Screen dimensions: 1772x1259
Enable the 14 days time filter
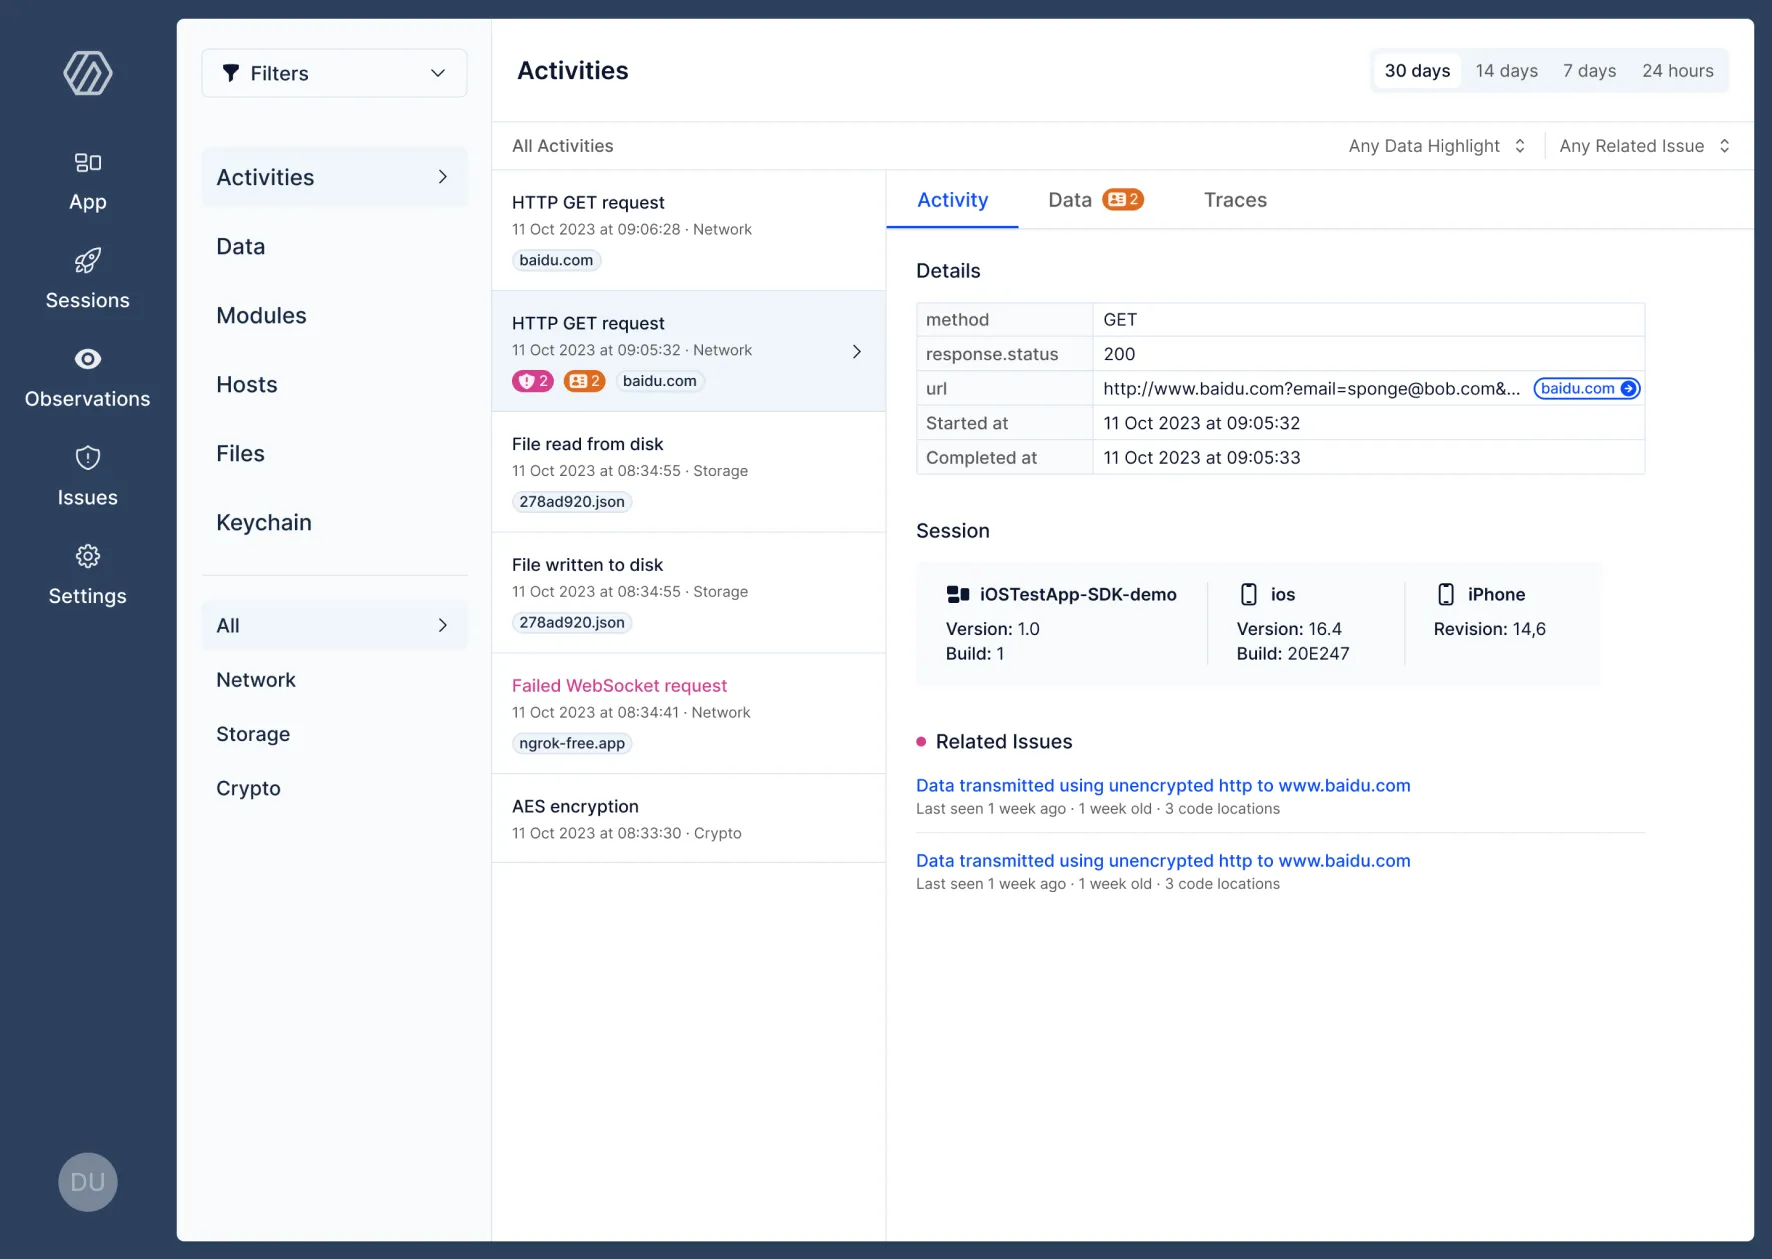pos(1506,70)
